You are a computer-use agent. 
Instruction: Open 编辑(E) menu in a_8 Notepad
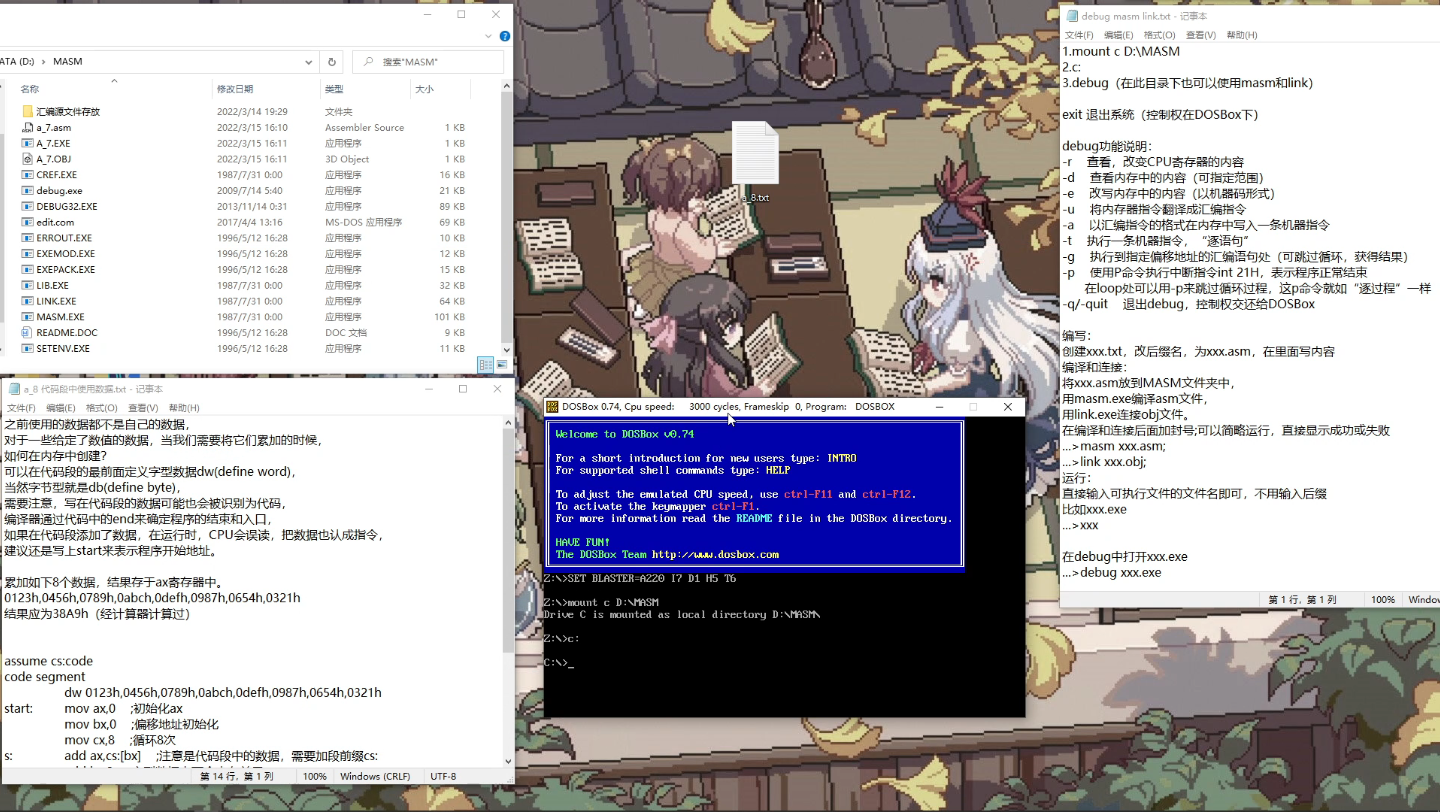(60, 408)
